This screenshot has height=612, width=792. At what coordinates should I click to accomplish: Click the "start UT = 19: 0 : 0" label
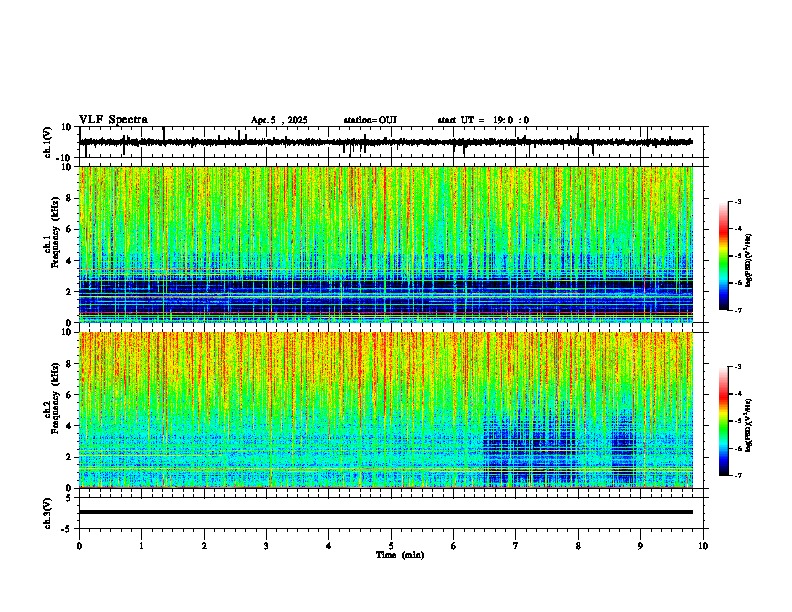coord(483,120)
